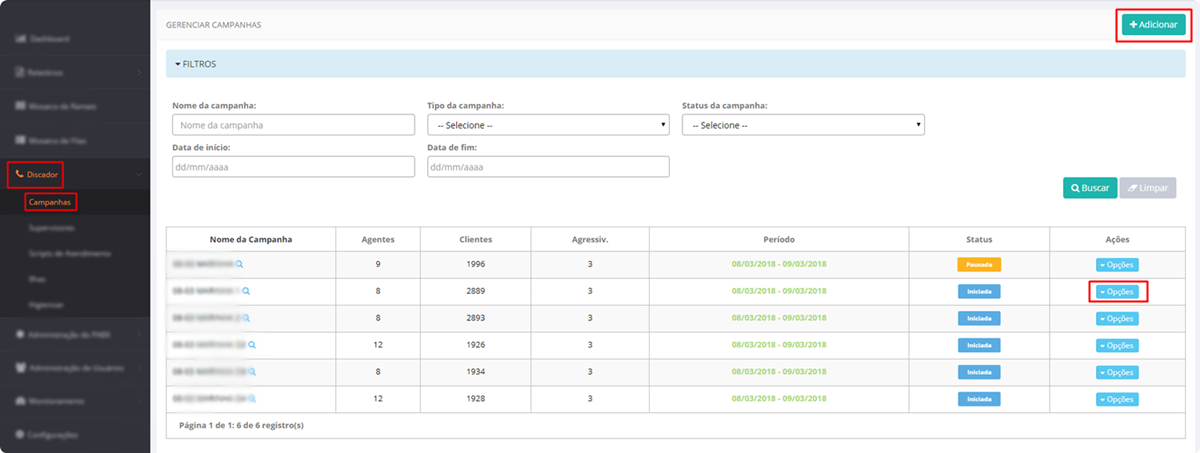Click the Configurações gear icon in sidebar

pos(20,435)
